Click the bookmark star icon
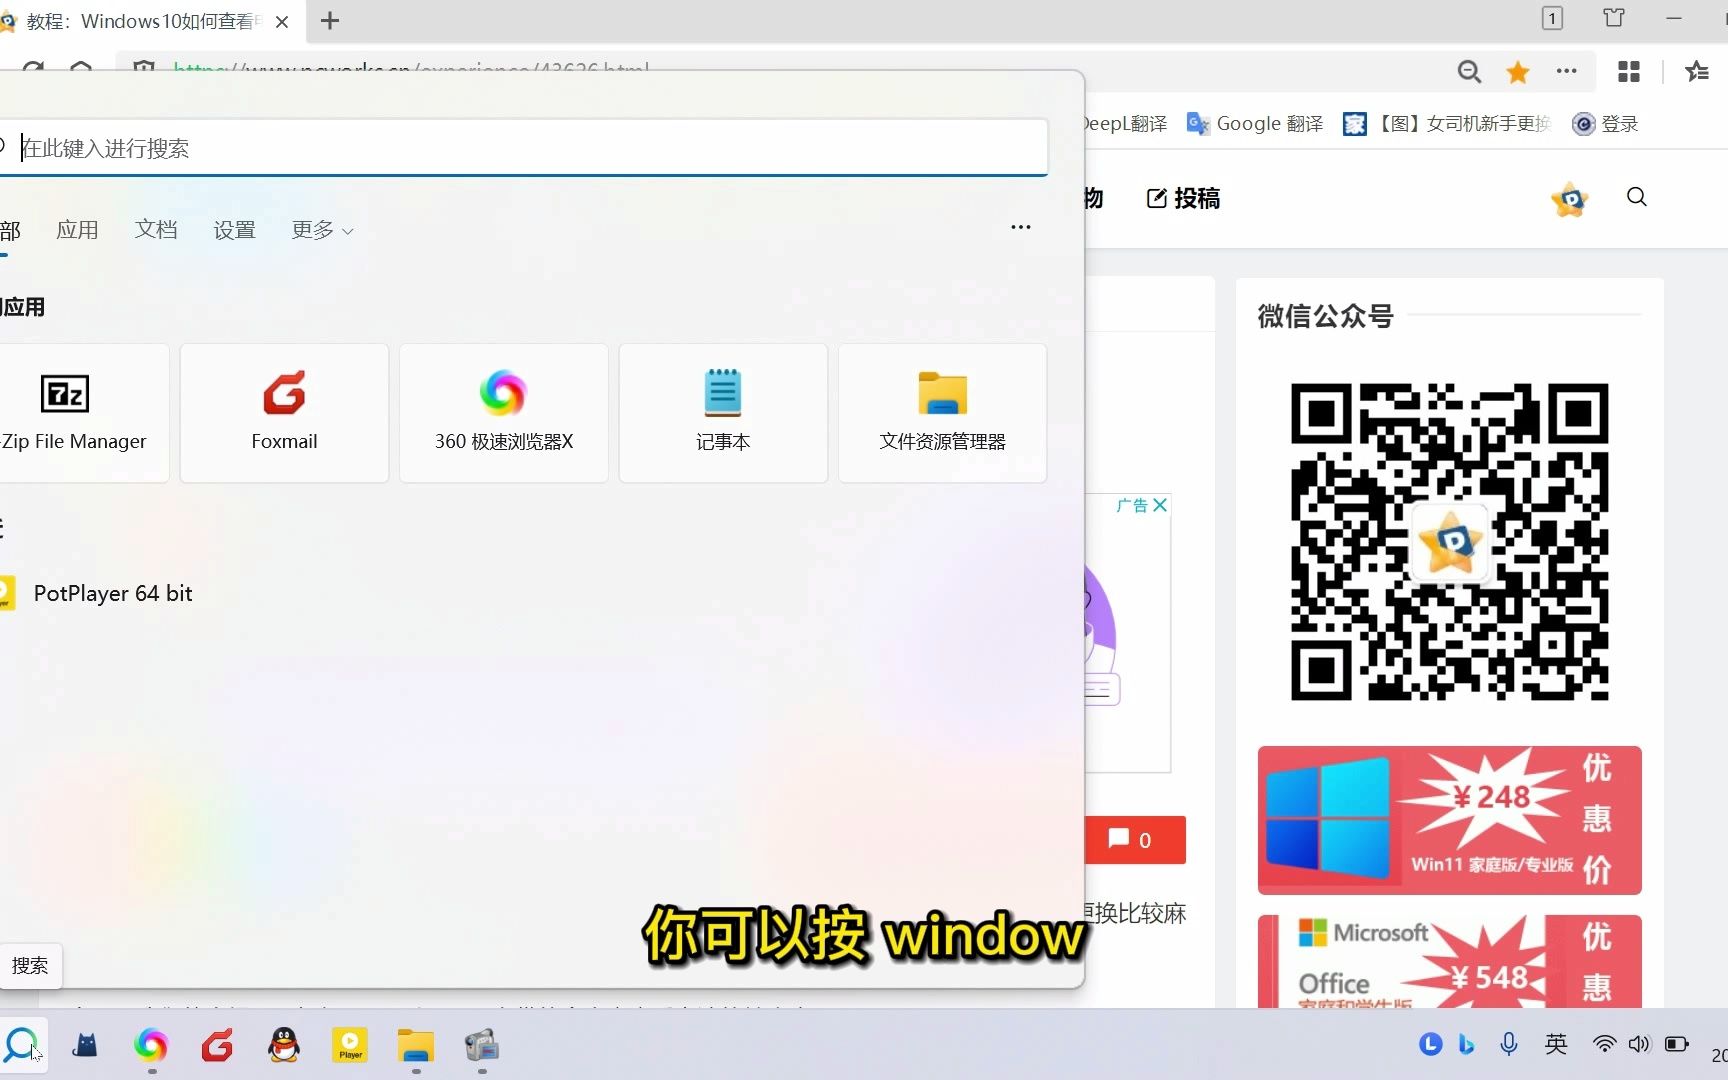The image size is (1728, 1080). pyautogui.click(x=1518, y=71)
